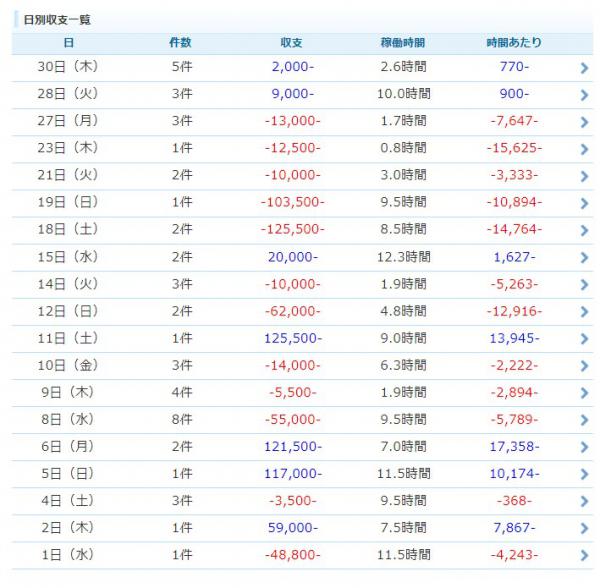Open details chevron for 14日(火) row
The width and height of the screenshot is (600, 588).
[584, 285]
